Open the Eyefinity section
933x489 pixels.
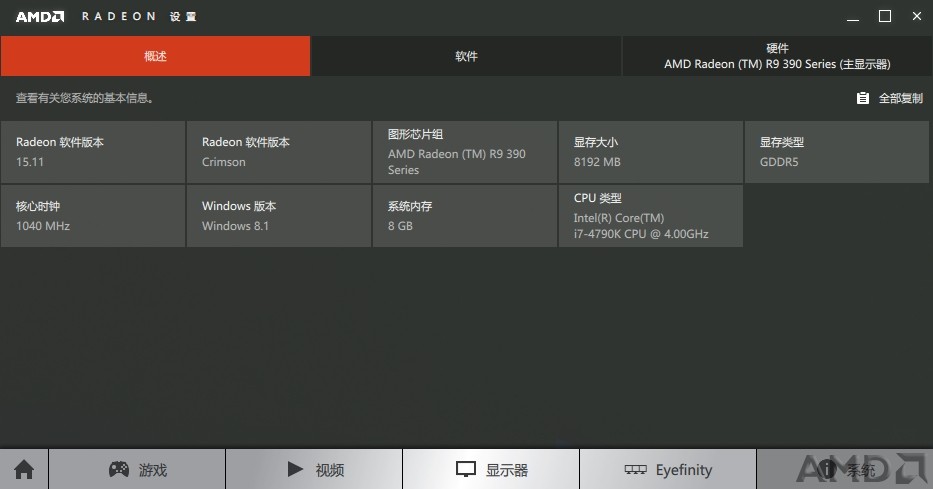click(x=668, y=469)
